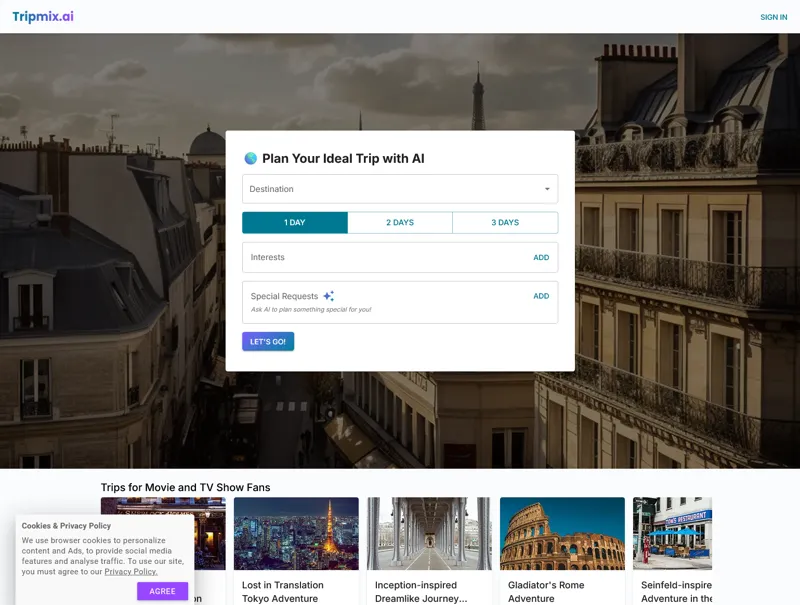Click the Lost in Translation Tokyo Adventure title

(283, 592)
